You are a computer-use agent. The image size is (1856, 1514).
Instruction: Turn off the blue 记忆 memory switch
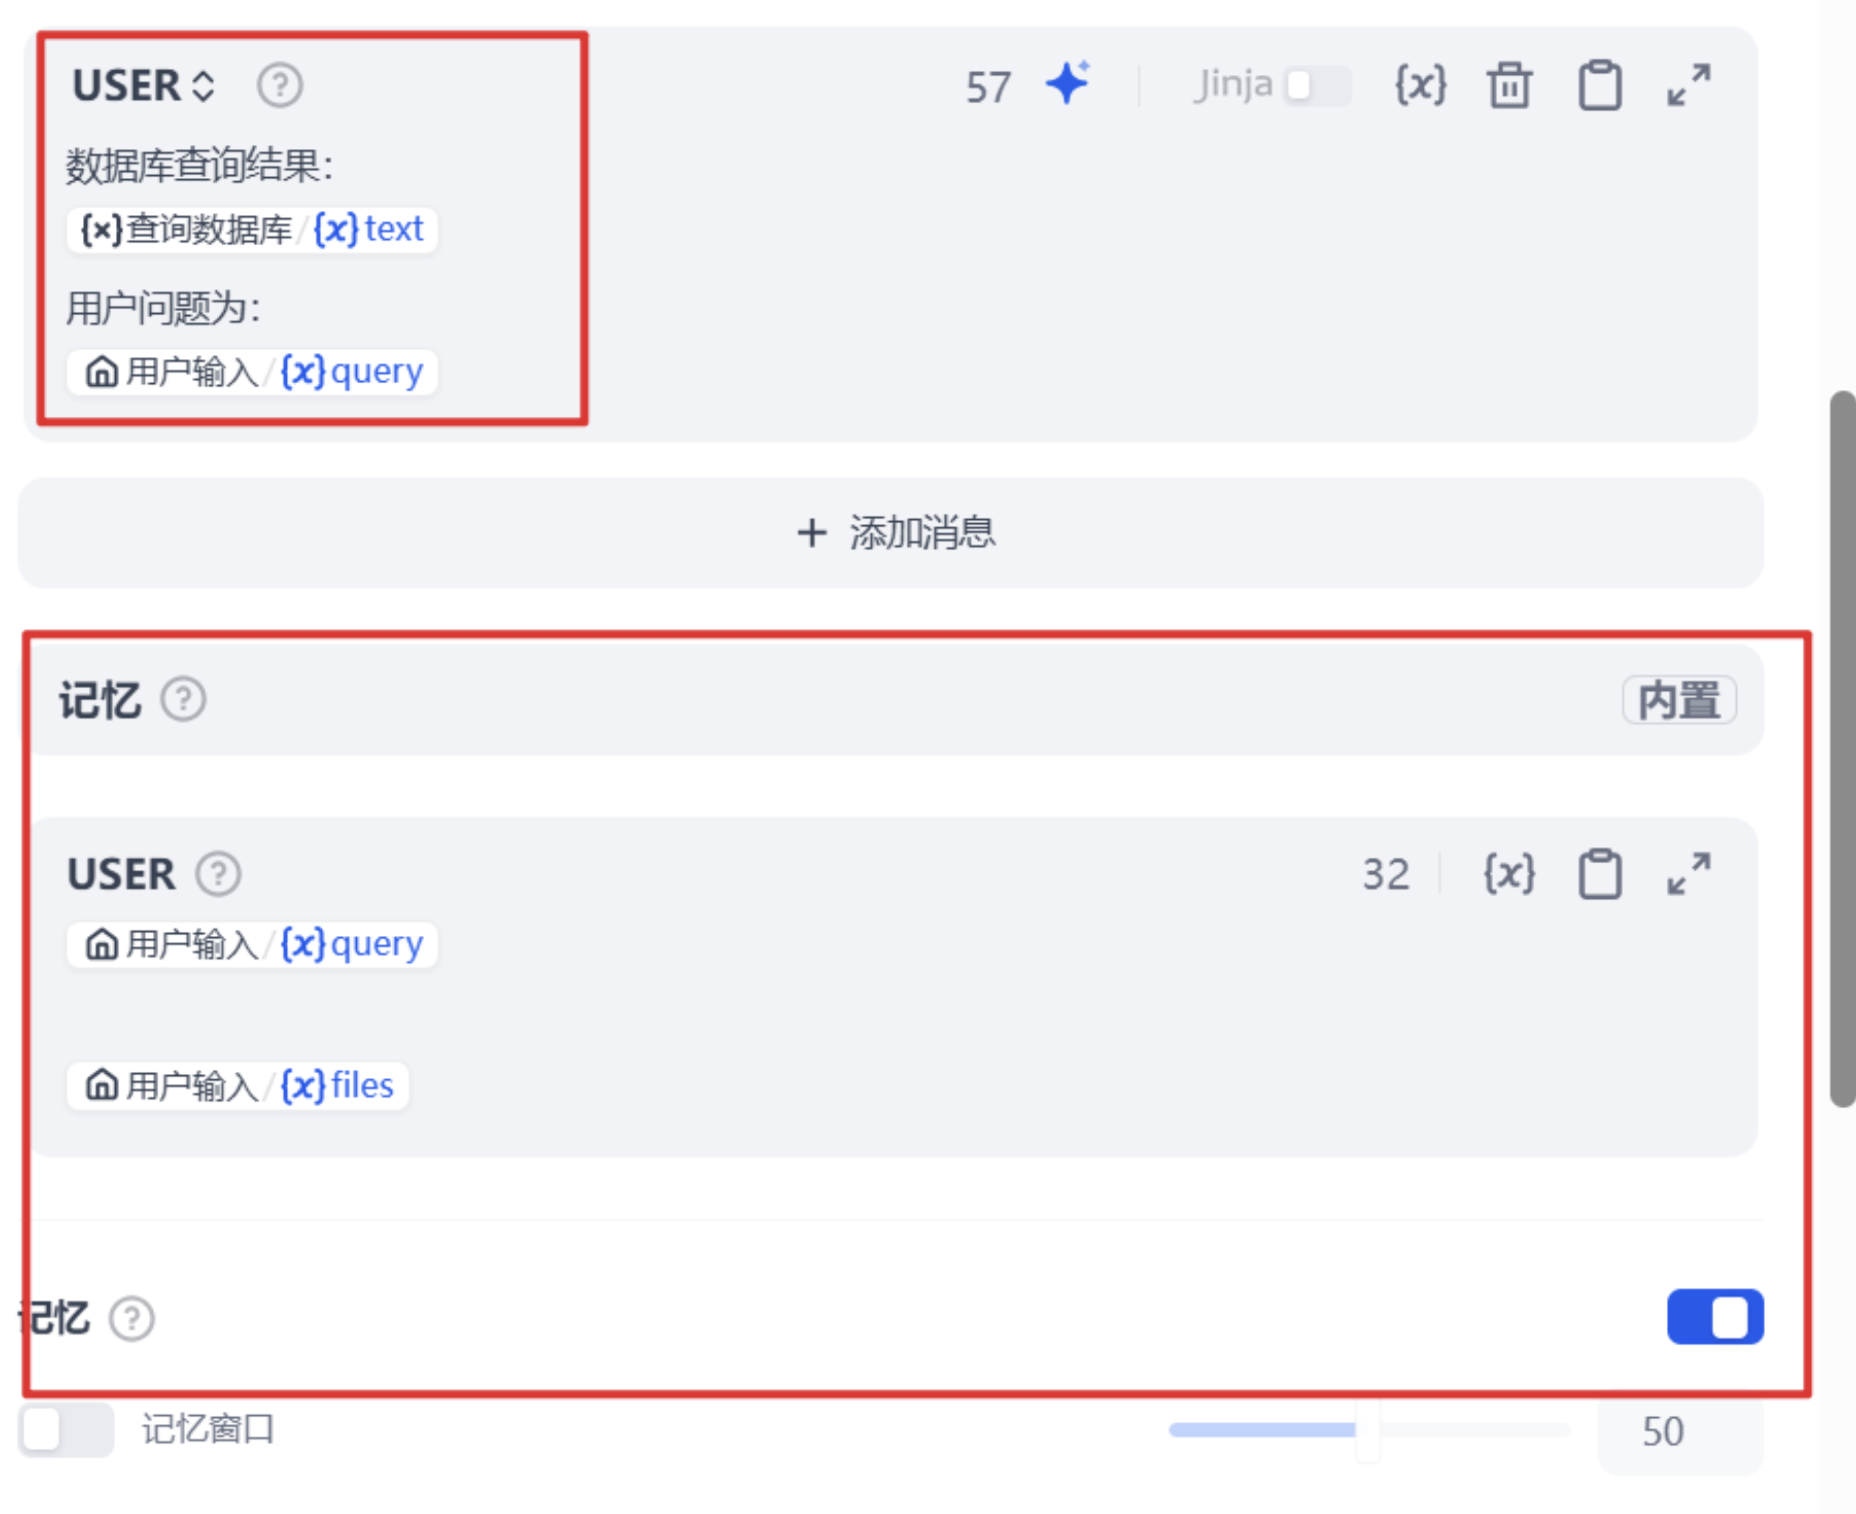[1715, 1317]
